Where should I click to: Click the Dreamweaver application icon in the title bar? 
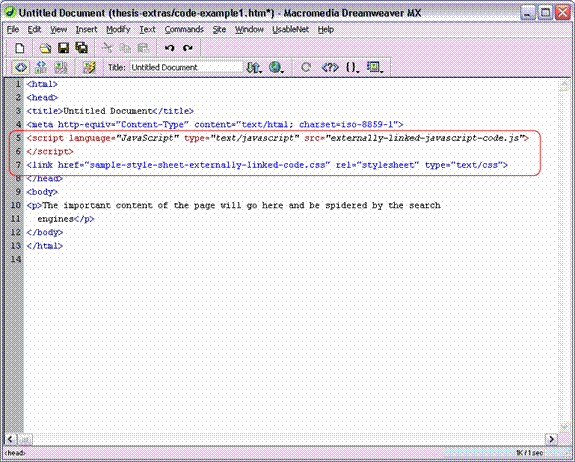(x=10, y=13)
